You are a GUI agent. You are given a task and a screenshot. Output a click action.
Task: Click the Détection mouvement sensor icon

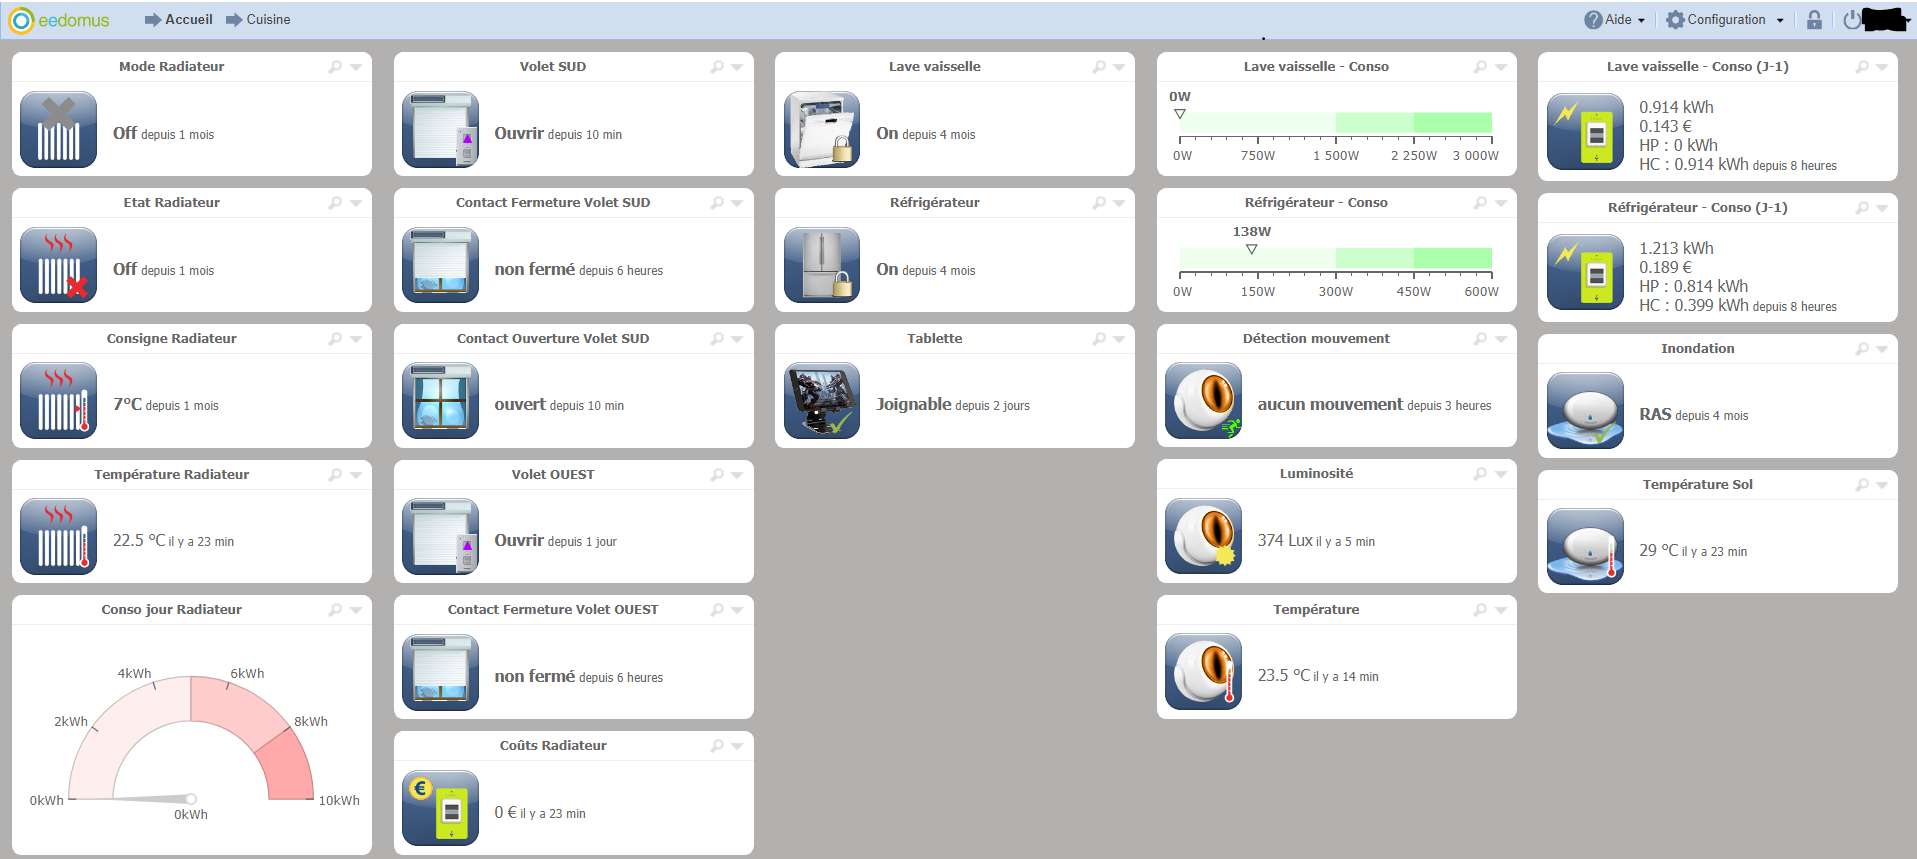tap(1203, 401)
